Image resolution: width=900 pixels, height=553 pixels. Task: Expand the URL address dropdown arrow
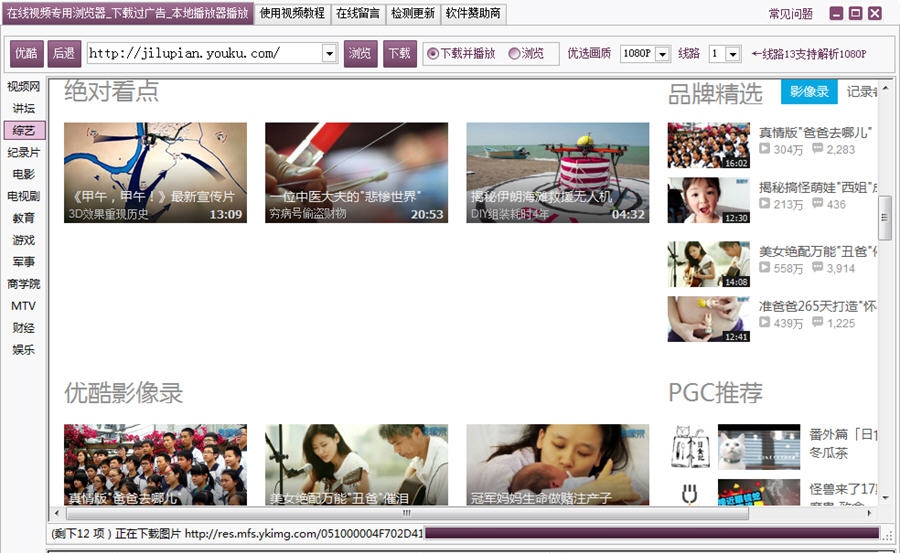tap(329, 53)
